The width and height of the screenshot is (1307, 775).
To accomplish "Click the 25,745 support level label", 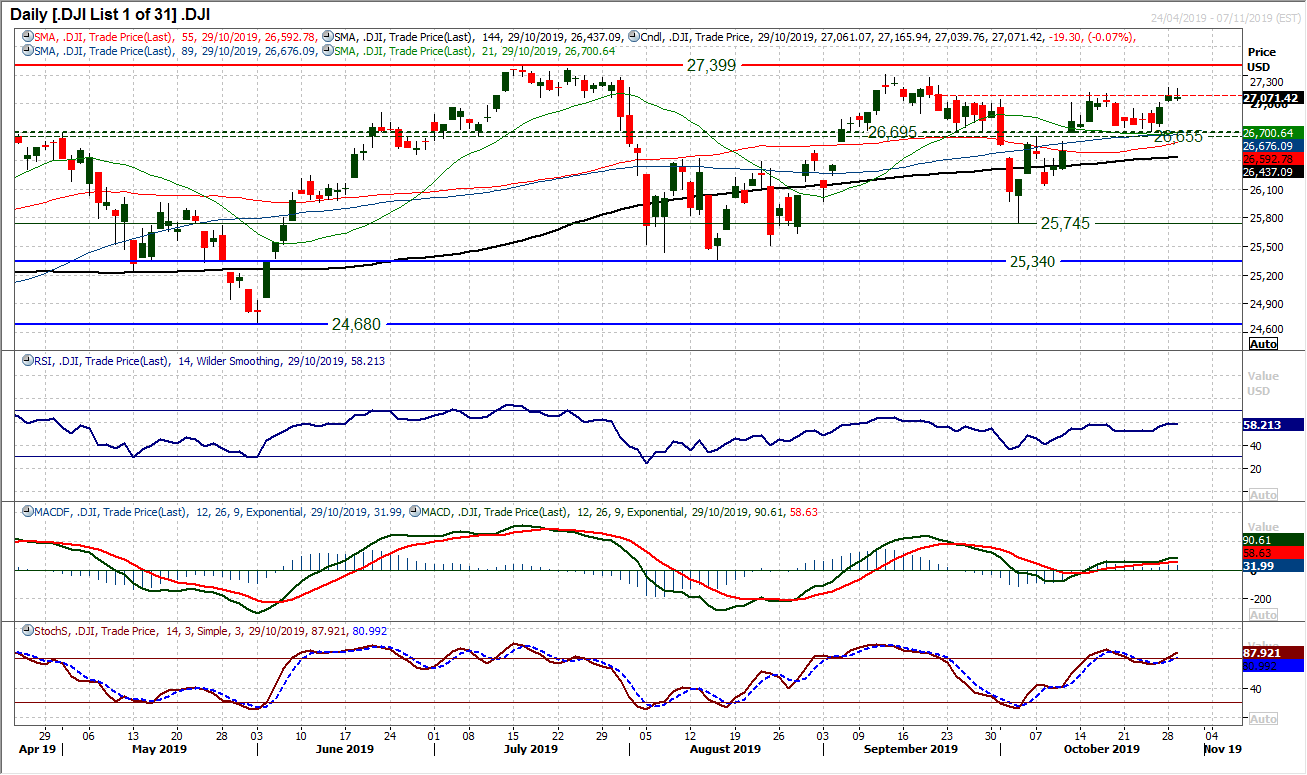I will tap(1067, 224).
